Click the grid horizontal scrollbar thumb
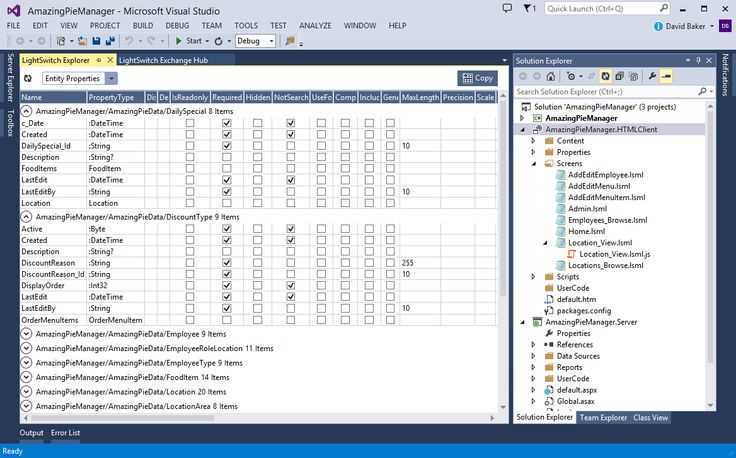The image size is (736, 458). [123, 418]
